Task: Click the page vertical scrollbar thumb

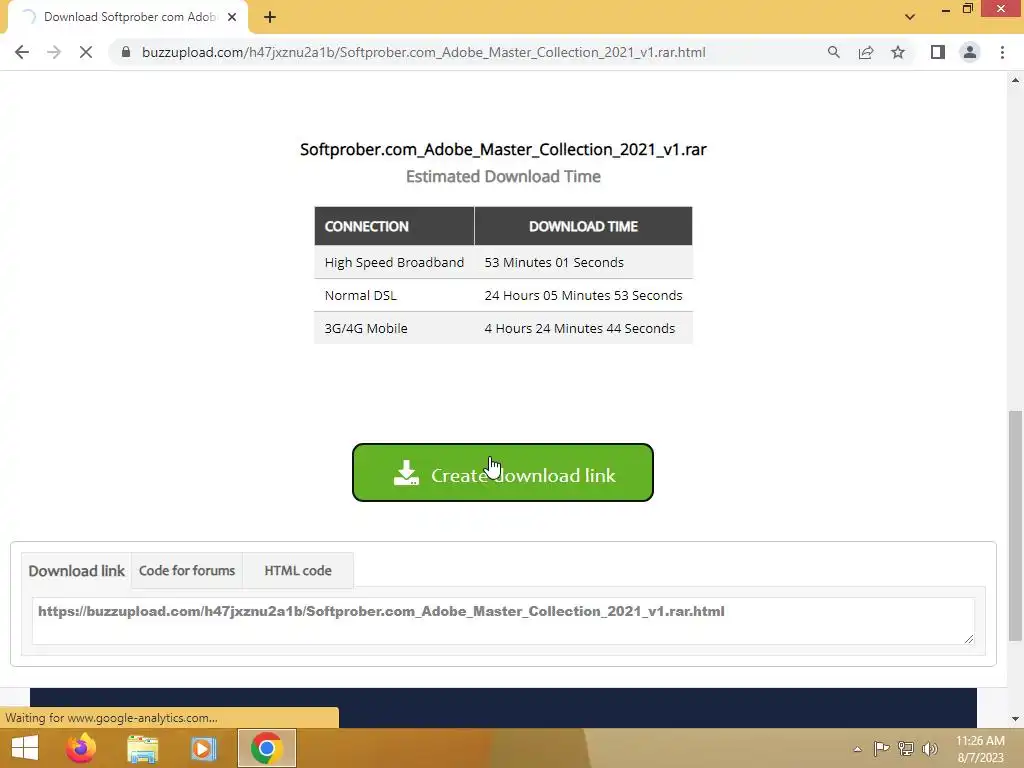Action: 1015,526
